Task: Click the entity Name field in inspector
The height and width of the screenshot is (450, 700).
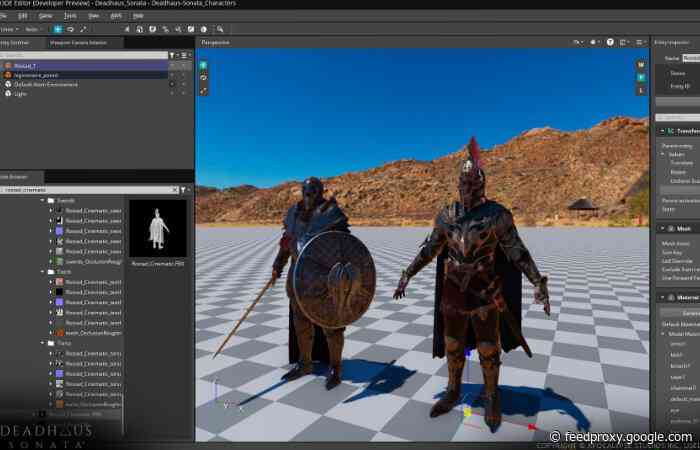Action: [x=691, y=58]
